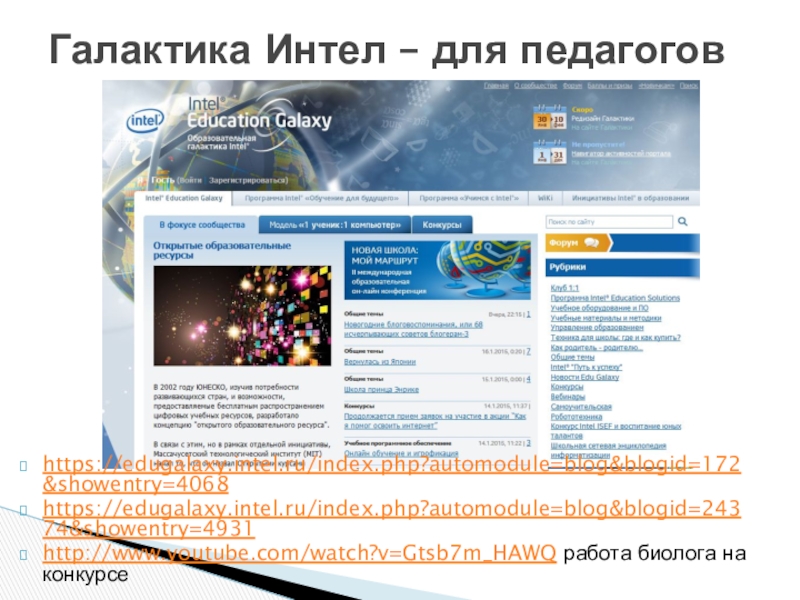The width and height of the screenshot is (800, 600).
Task: Click comment count 7 beside Вернулась из Японии
Action: click(x=528, y=352)
